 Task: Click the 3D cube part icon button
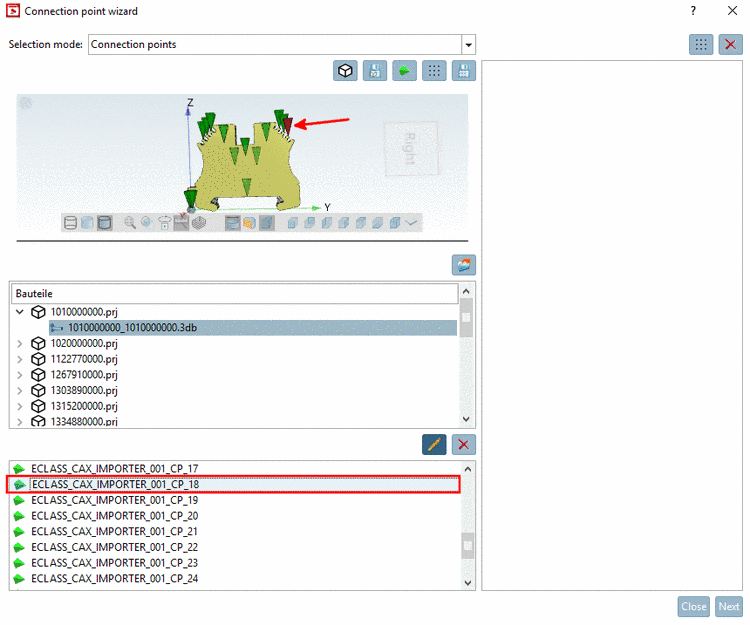pyautogui.click(x=345, y=71)
